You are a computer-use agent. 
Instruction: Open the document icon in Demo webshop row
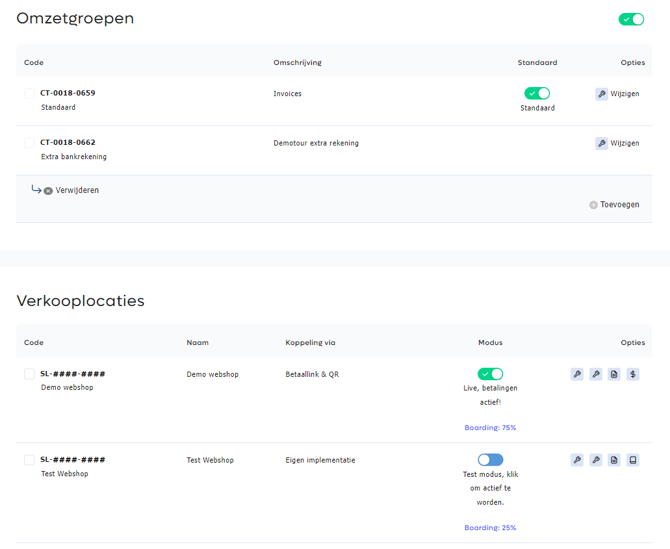point(614,374)
